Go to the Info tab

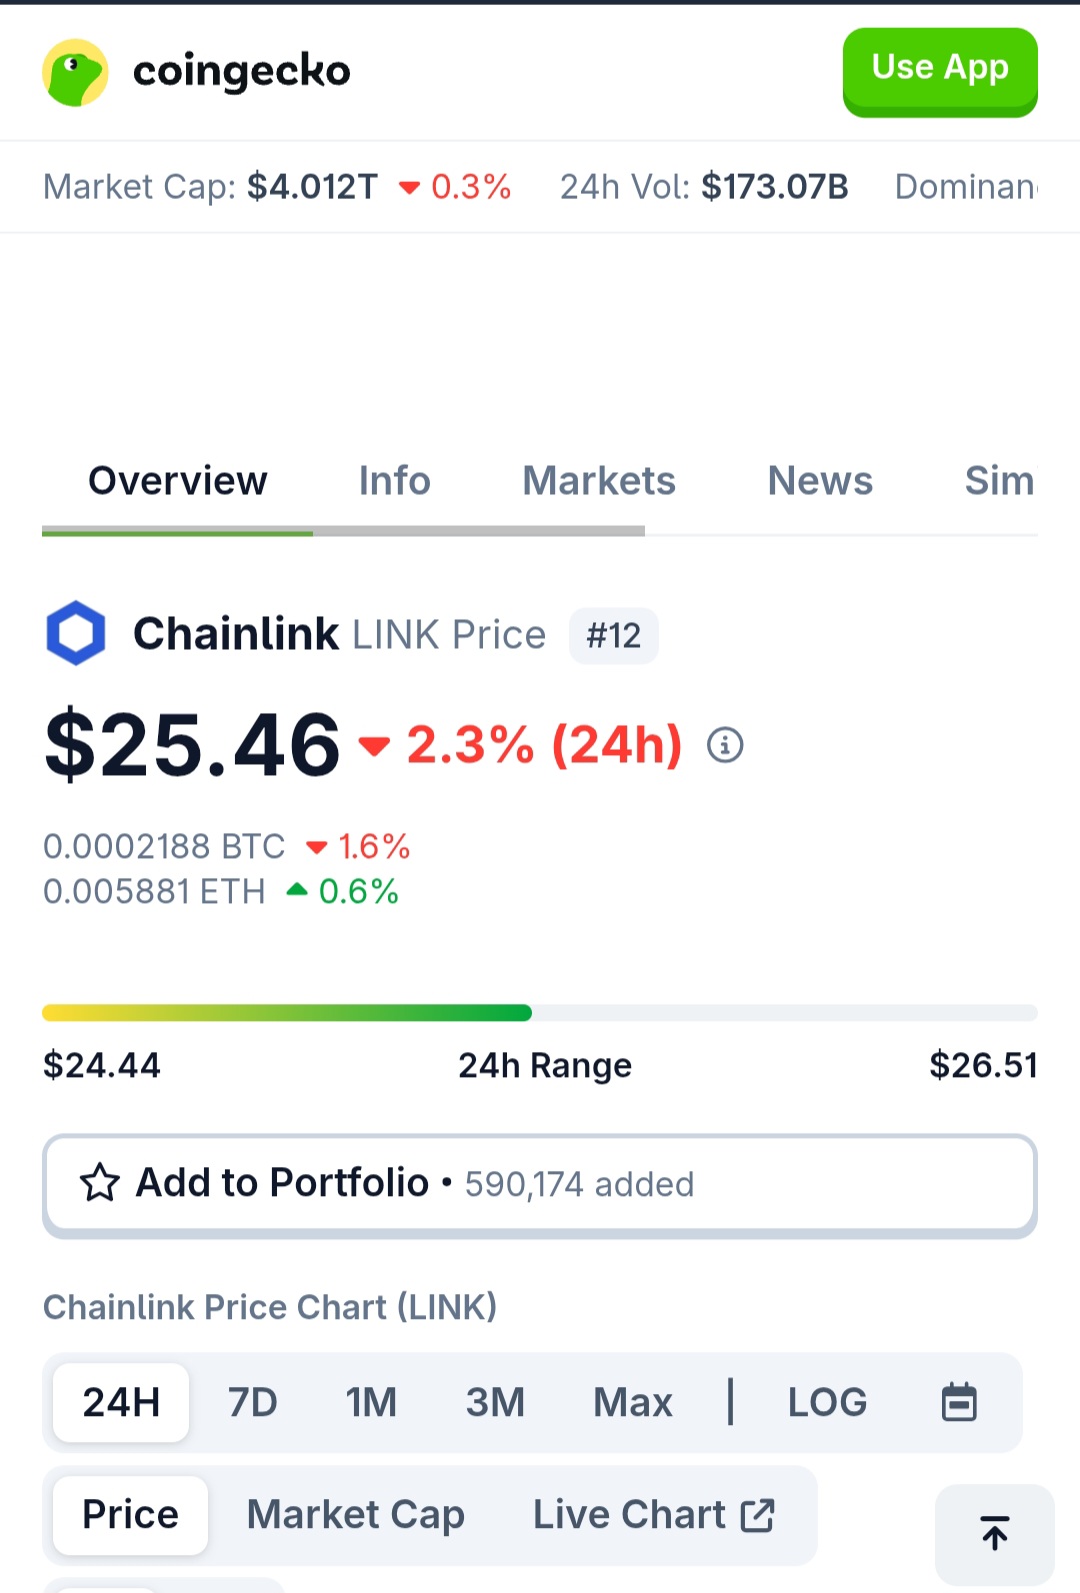tap(394, 481)
